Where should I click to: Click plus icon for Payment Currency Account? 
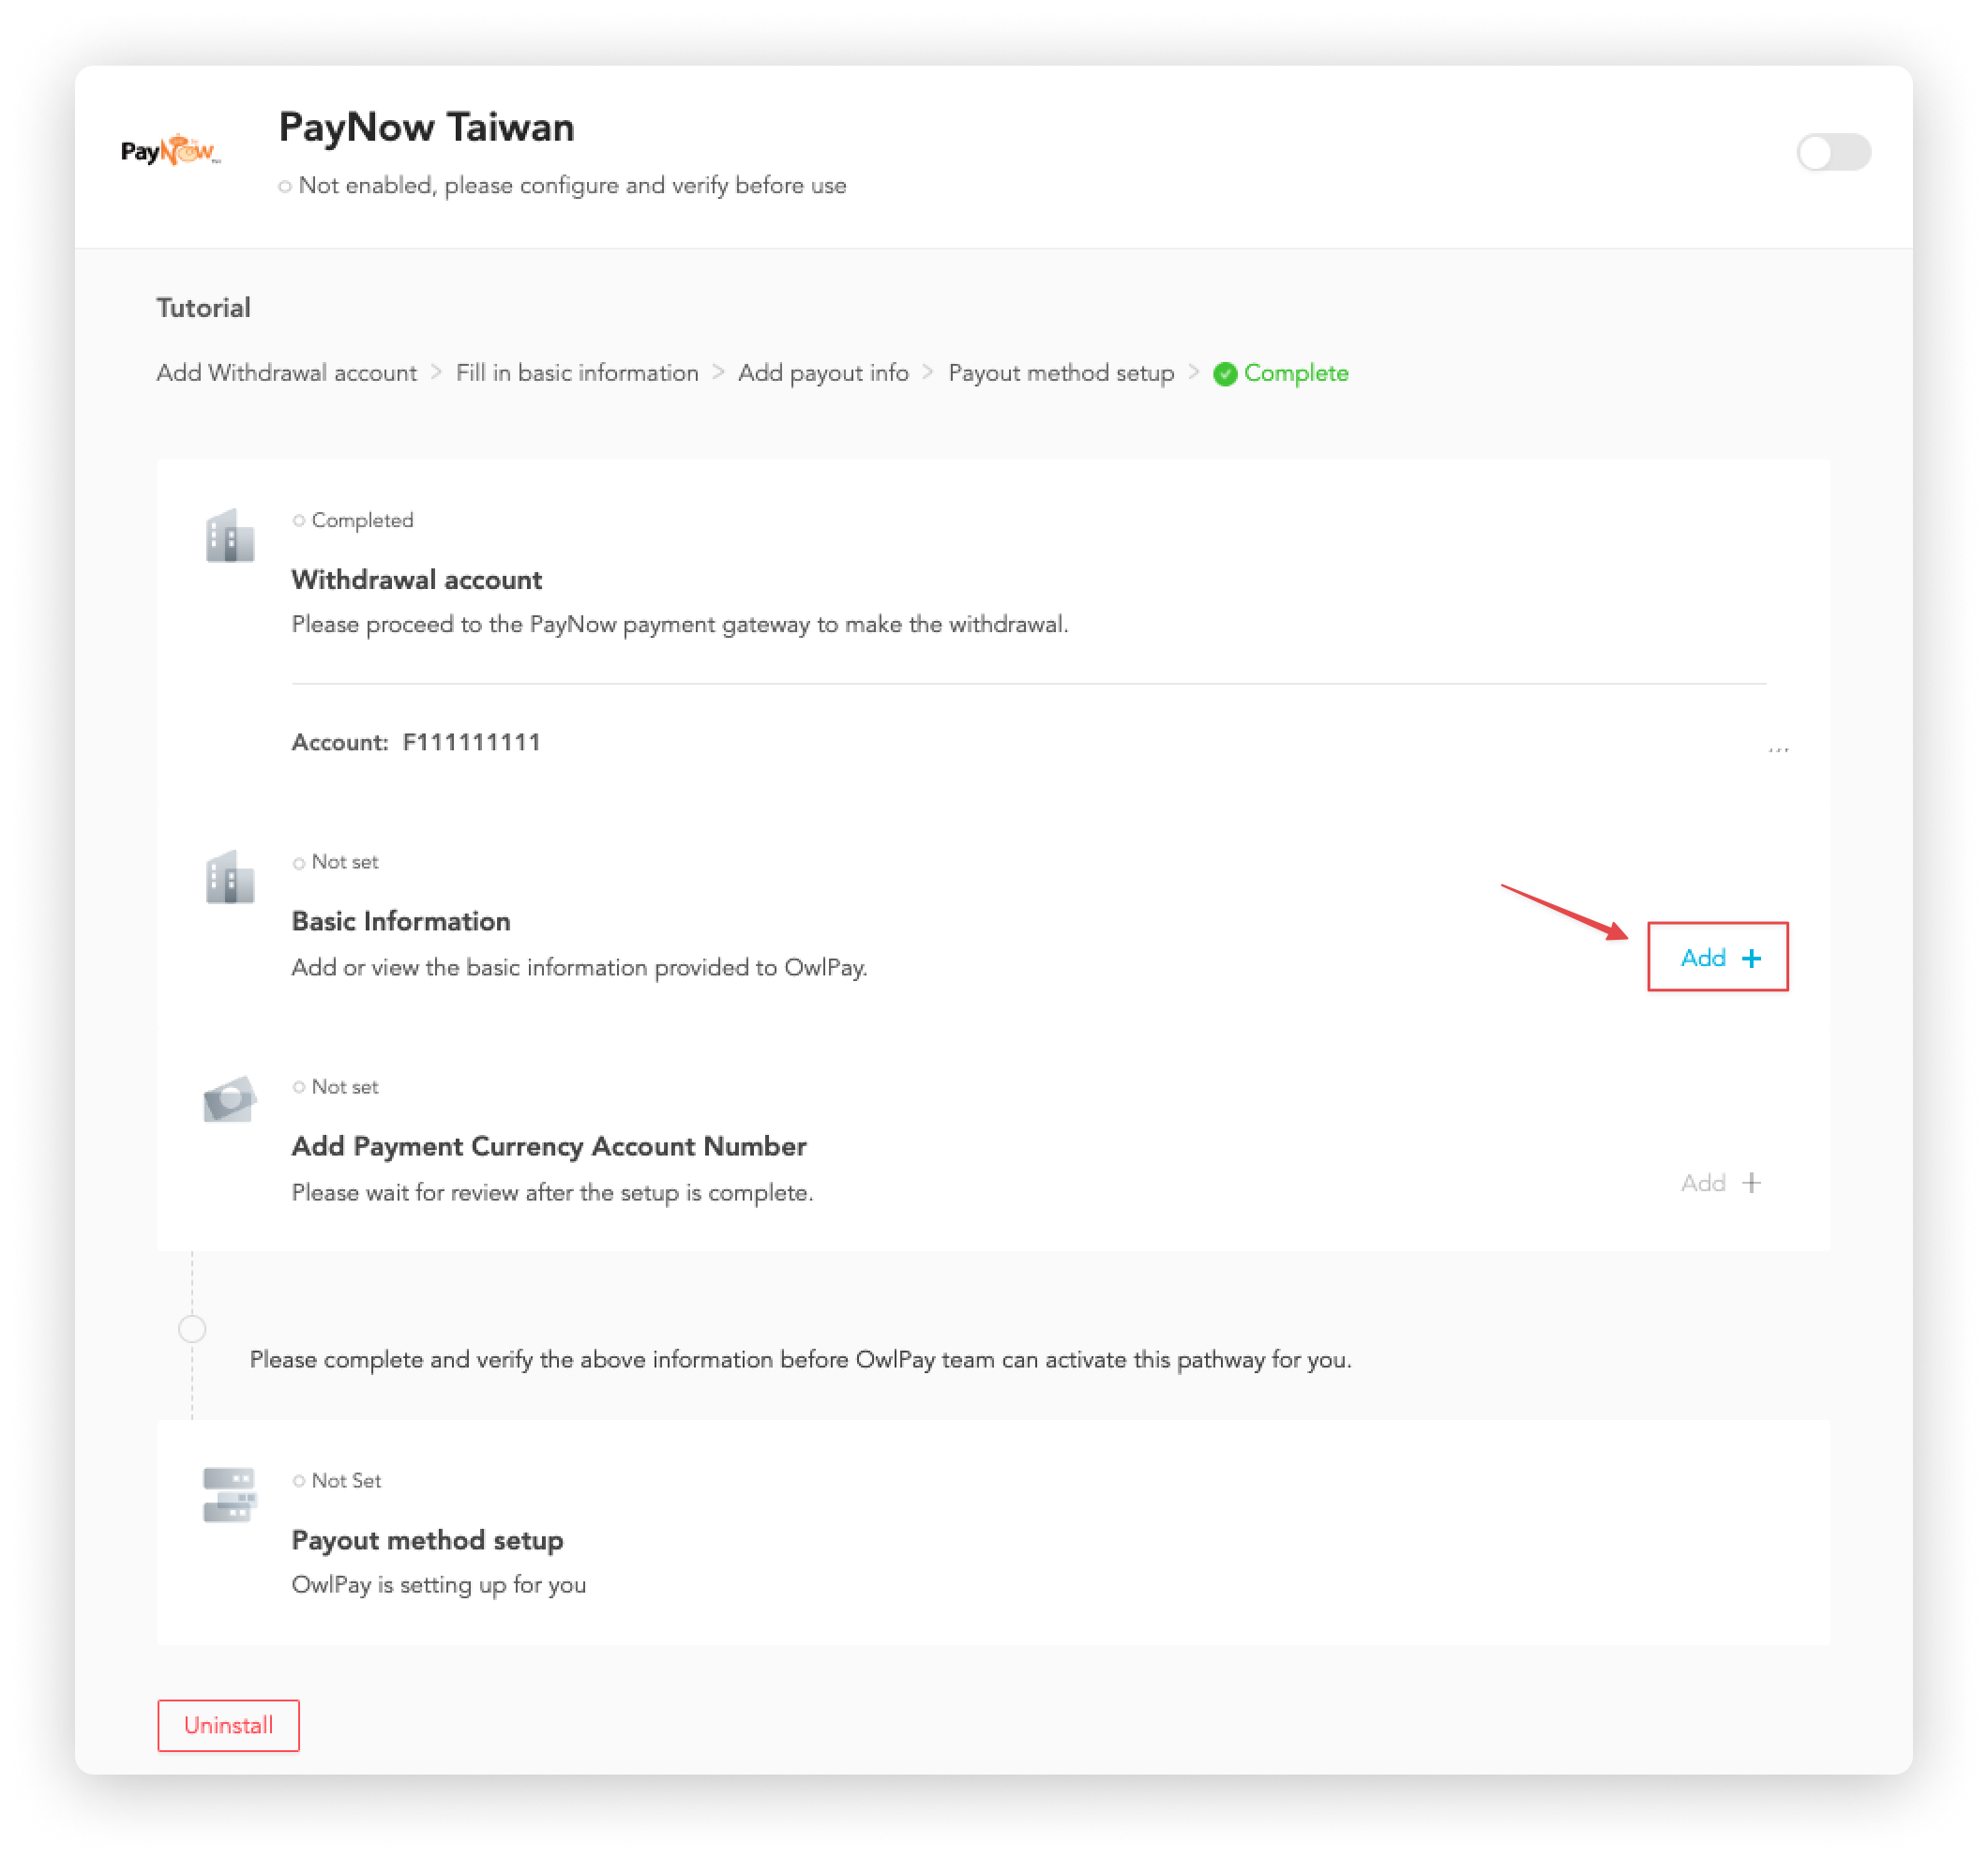click(1751, 1183)
